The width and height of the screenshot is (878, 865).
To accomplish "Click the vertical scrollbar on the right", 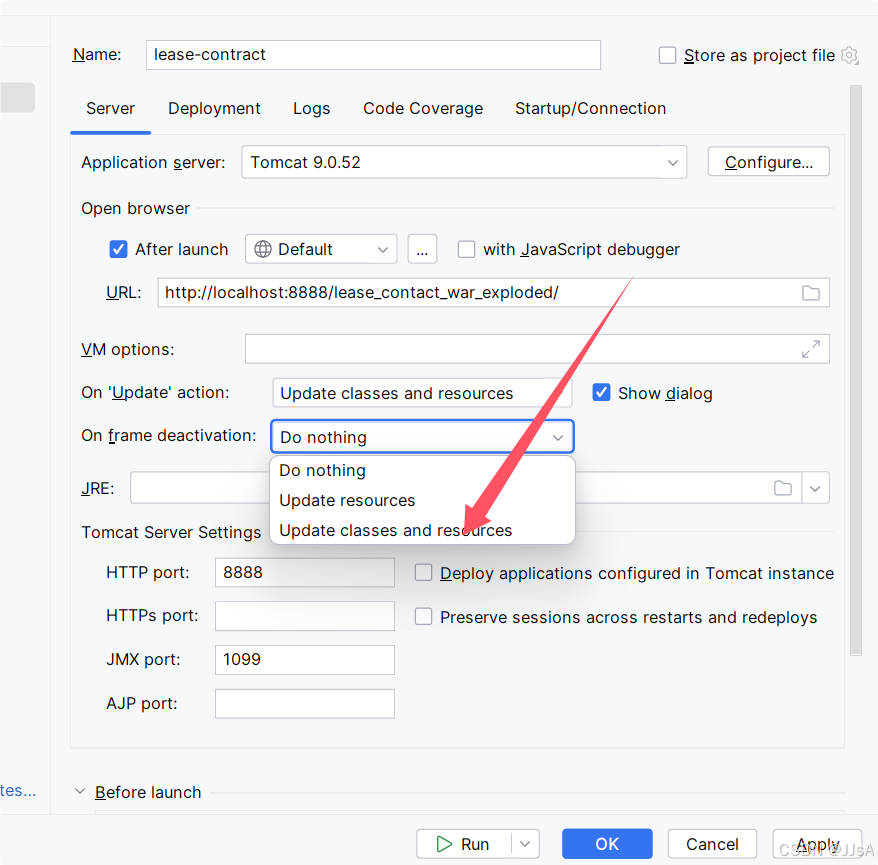I will tap(856, 370).
